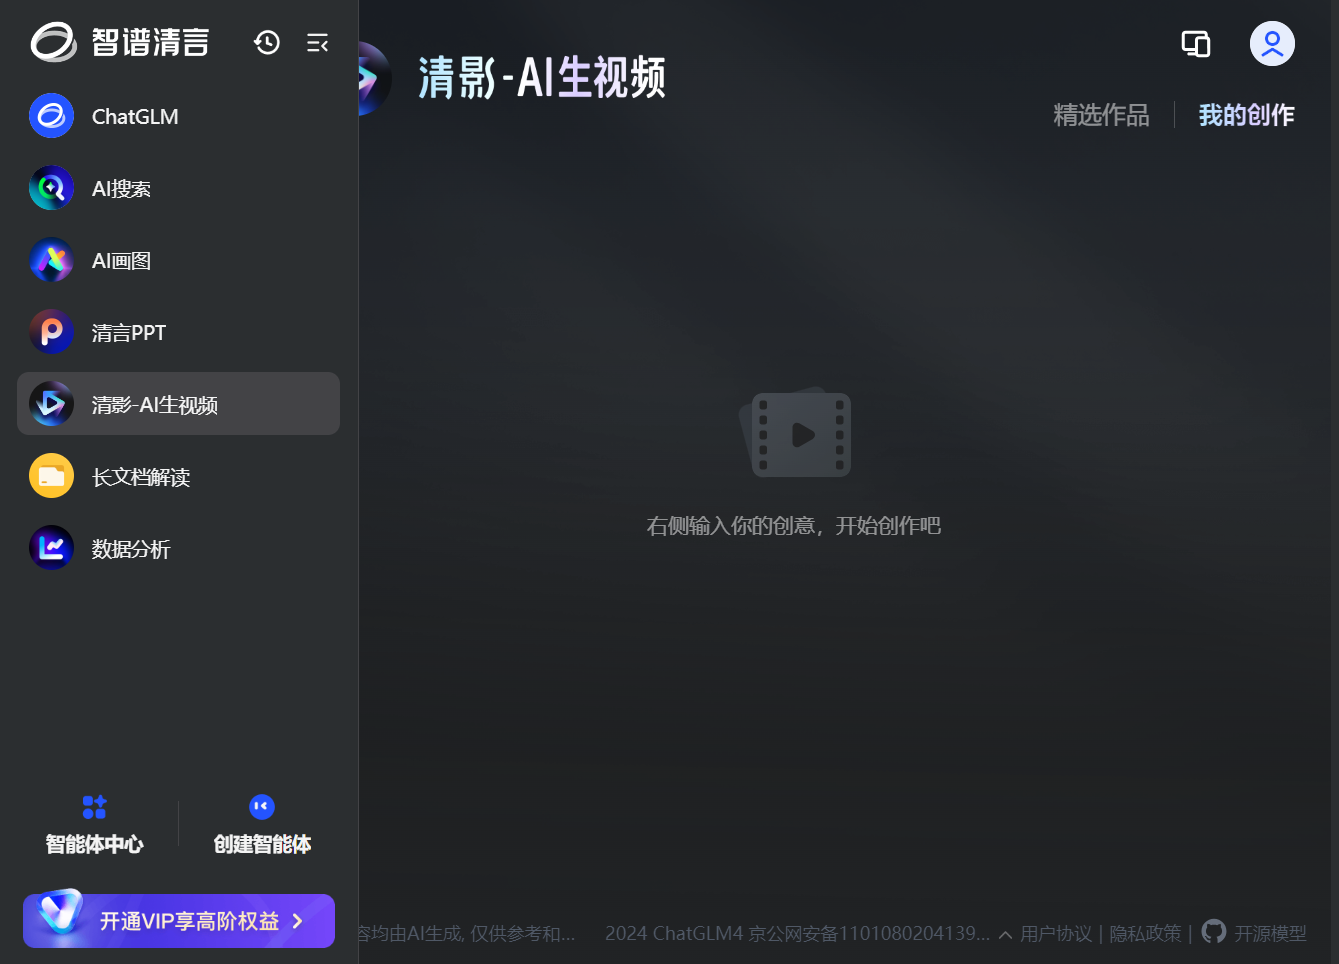Open the AI搜索 label
The width and height of the screenshot is (1339, 964).
(121, 189)
